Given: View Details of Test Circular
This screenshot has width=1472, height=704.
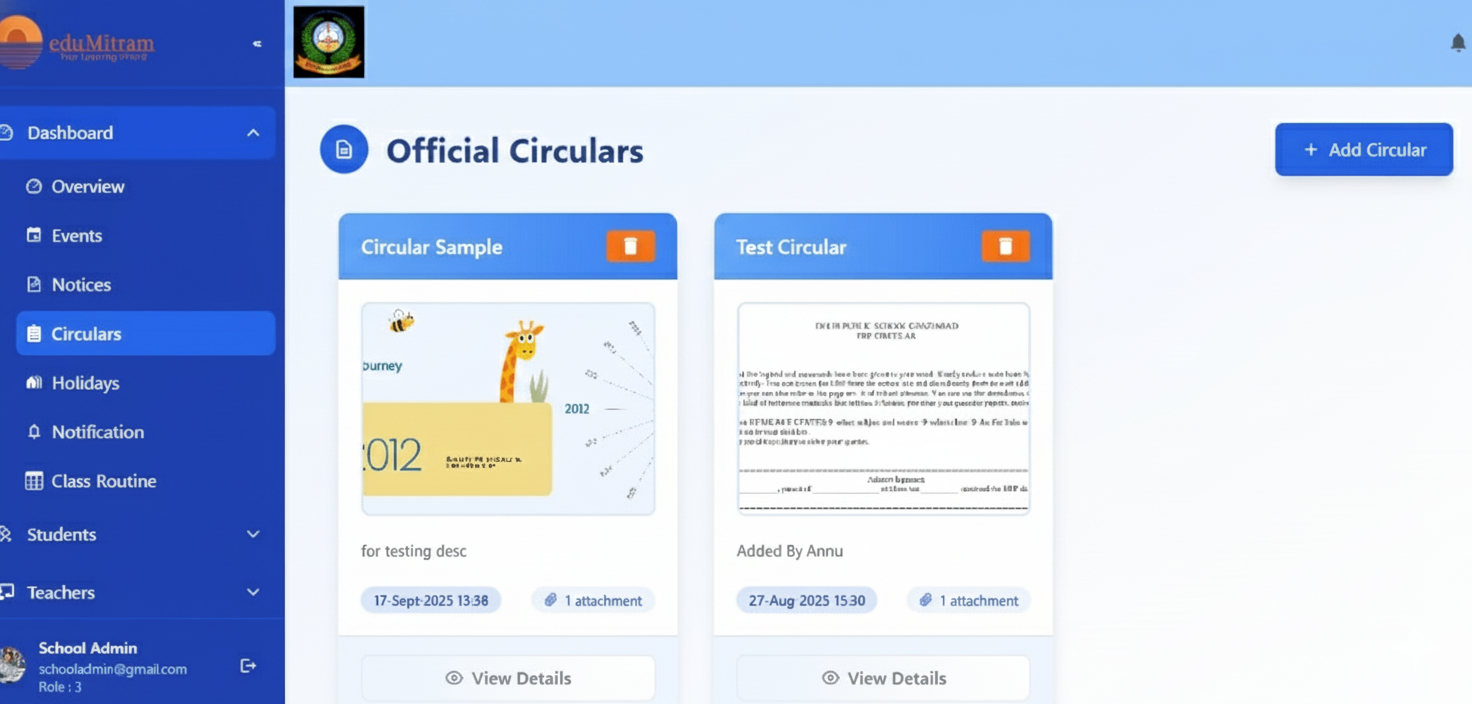Looking at the screenshot, I should pos(883,678).
